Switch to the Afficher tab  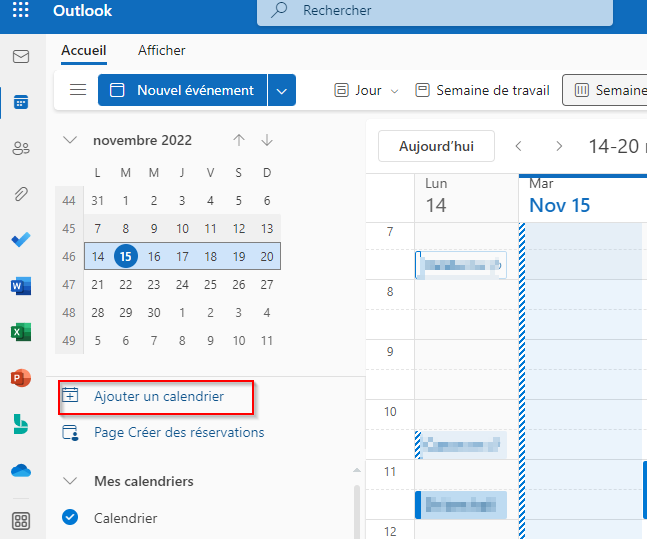tap(161, 50)
